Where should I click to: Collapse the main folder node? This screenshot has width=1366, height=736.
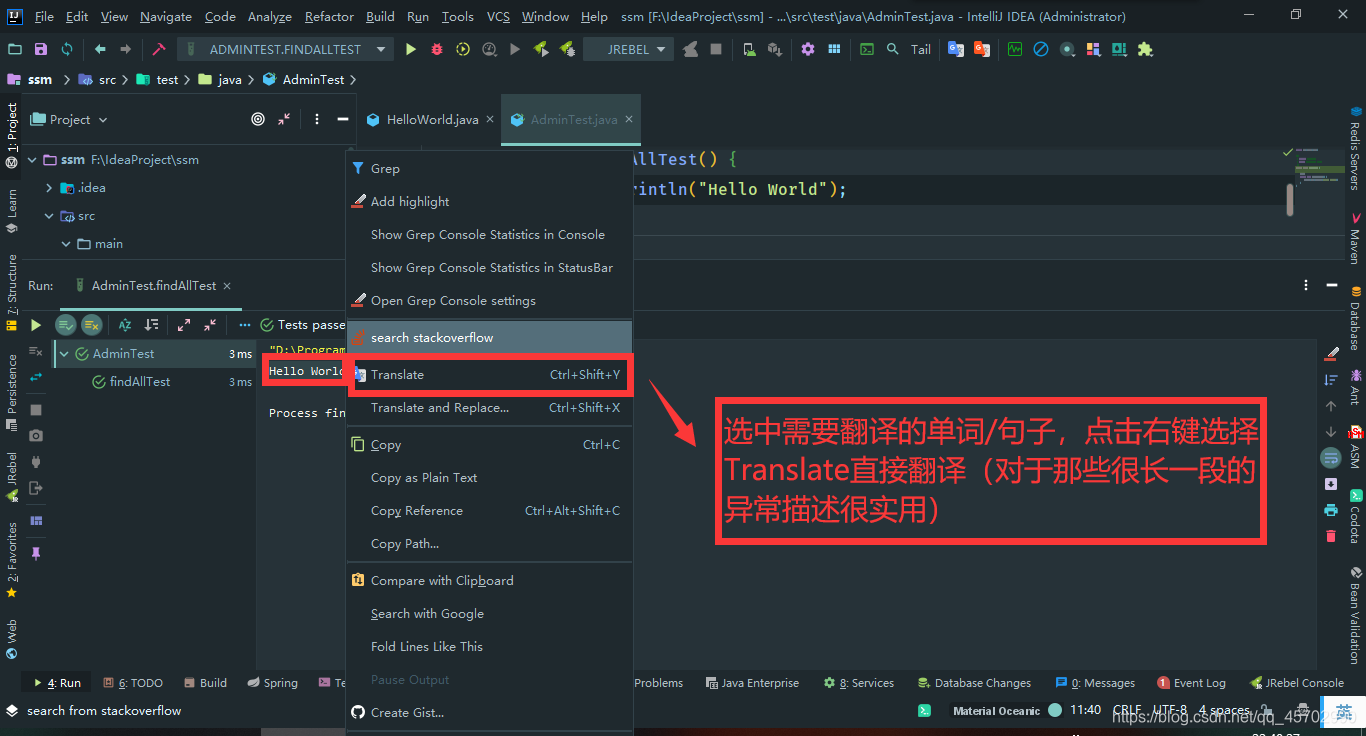click(66, 243)
